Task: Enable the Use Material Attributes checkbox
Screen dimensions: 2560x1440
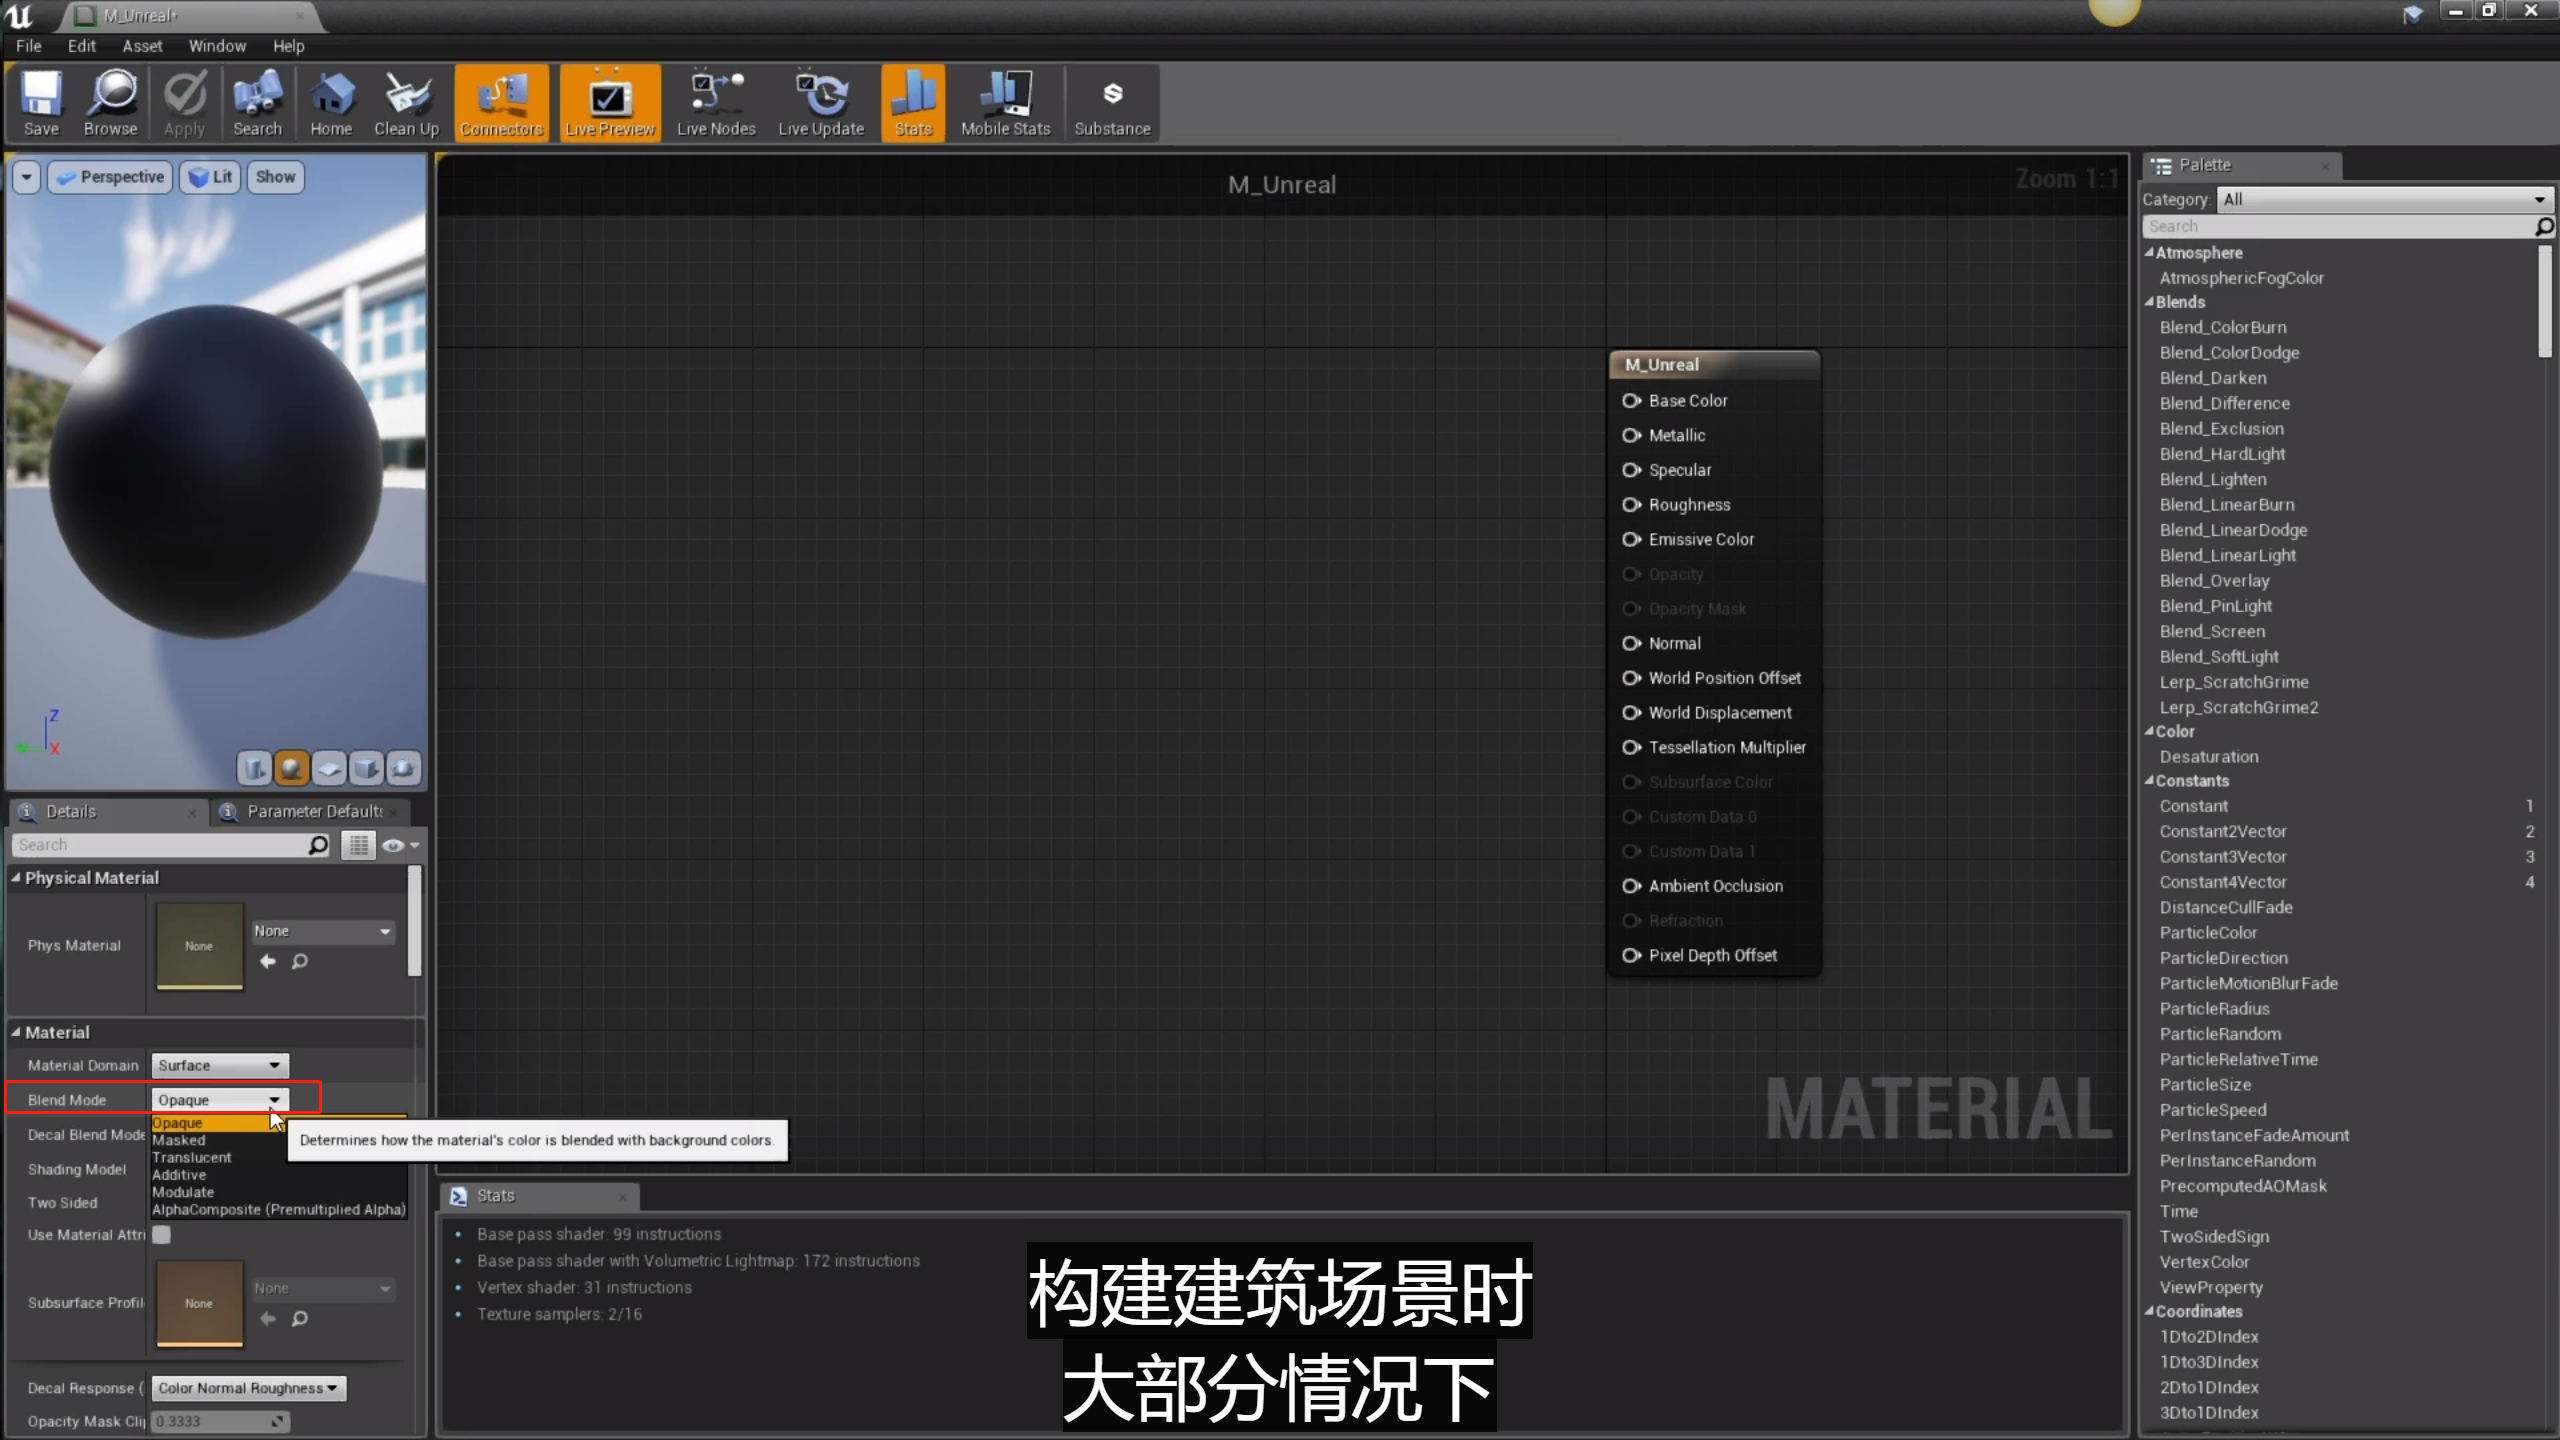Action: [x=161, y=1235]
